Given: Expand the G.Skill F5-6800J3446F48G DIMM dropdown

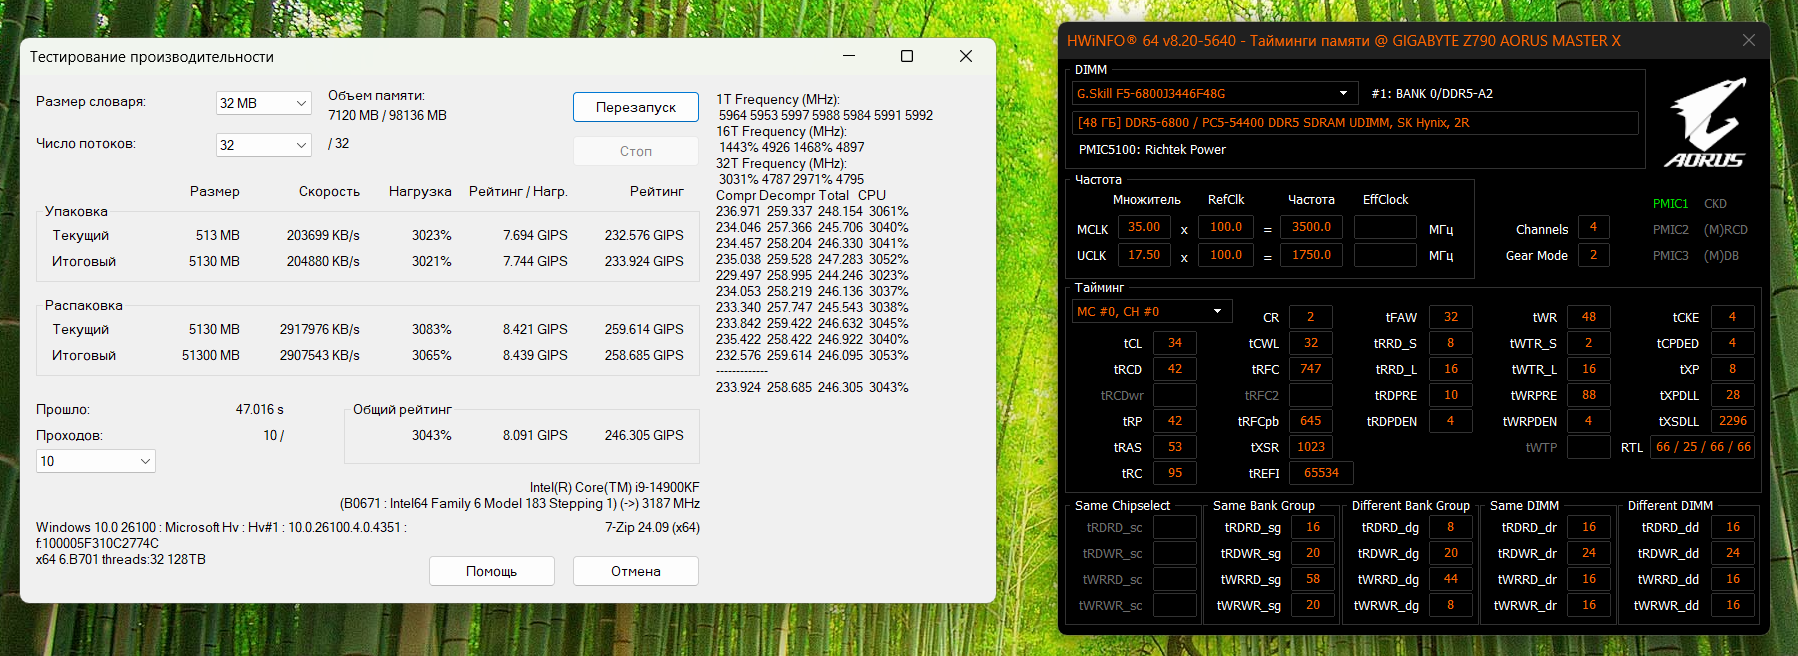Looking at the screenshot, I should click(x=1215, y=93).
